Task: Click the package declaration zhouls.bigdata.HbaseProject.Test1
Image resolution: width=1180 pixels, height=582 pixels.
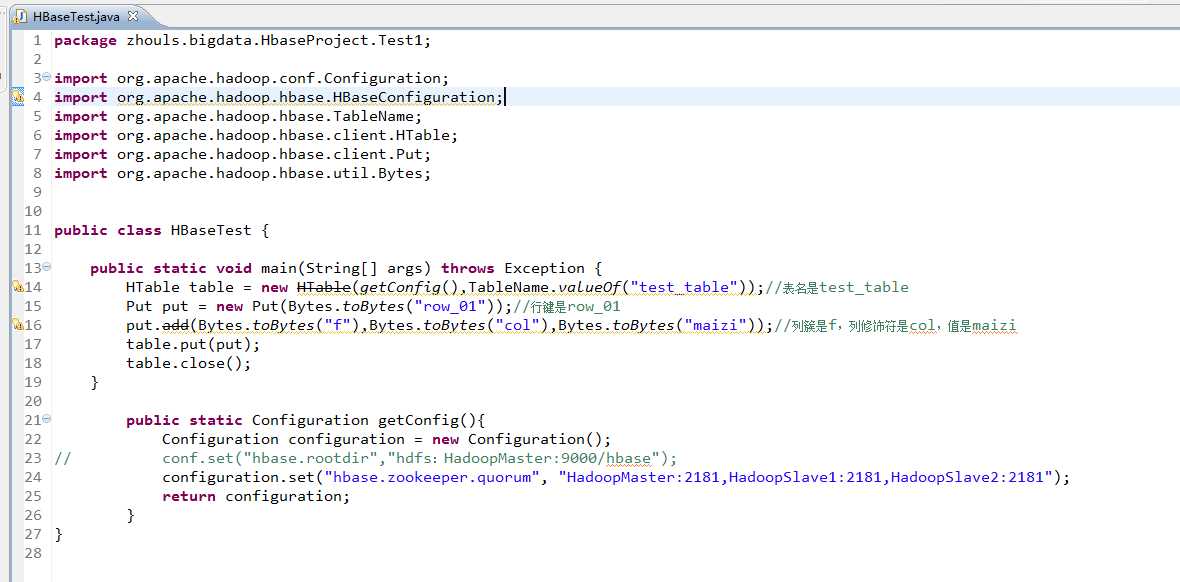Action: coord(278,41)
